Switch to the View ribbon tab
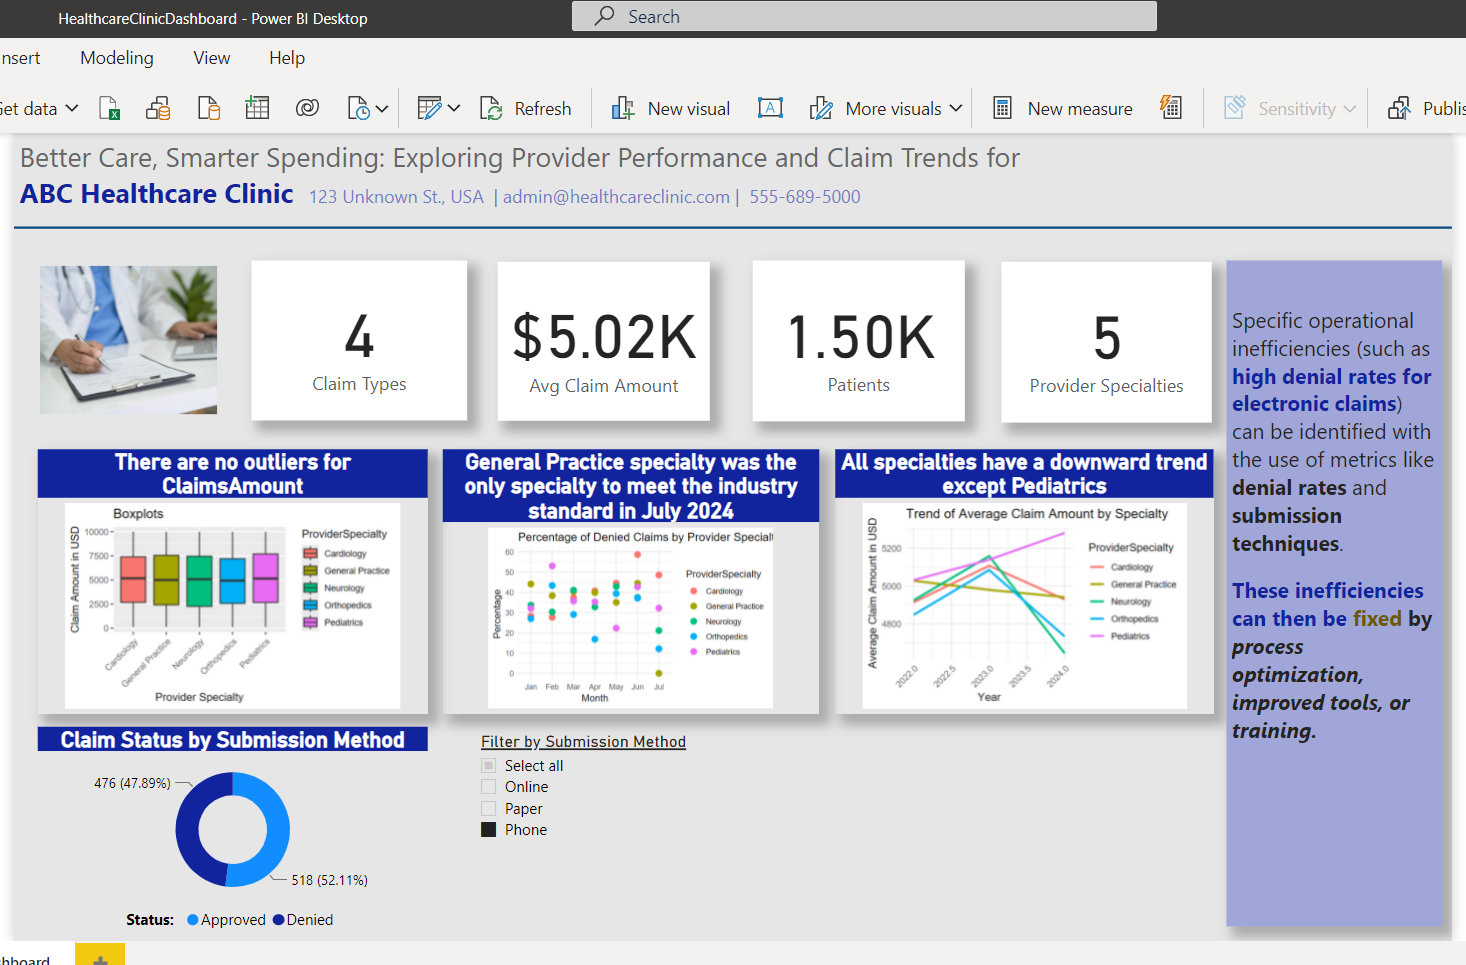This screenshot has width=1466, height=965. pos(212,58)
